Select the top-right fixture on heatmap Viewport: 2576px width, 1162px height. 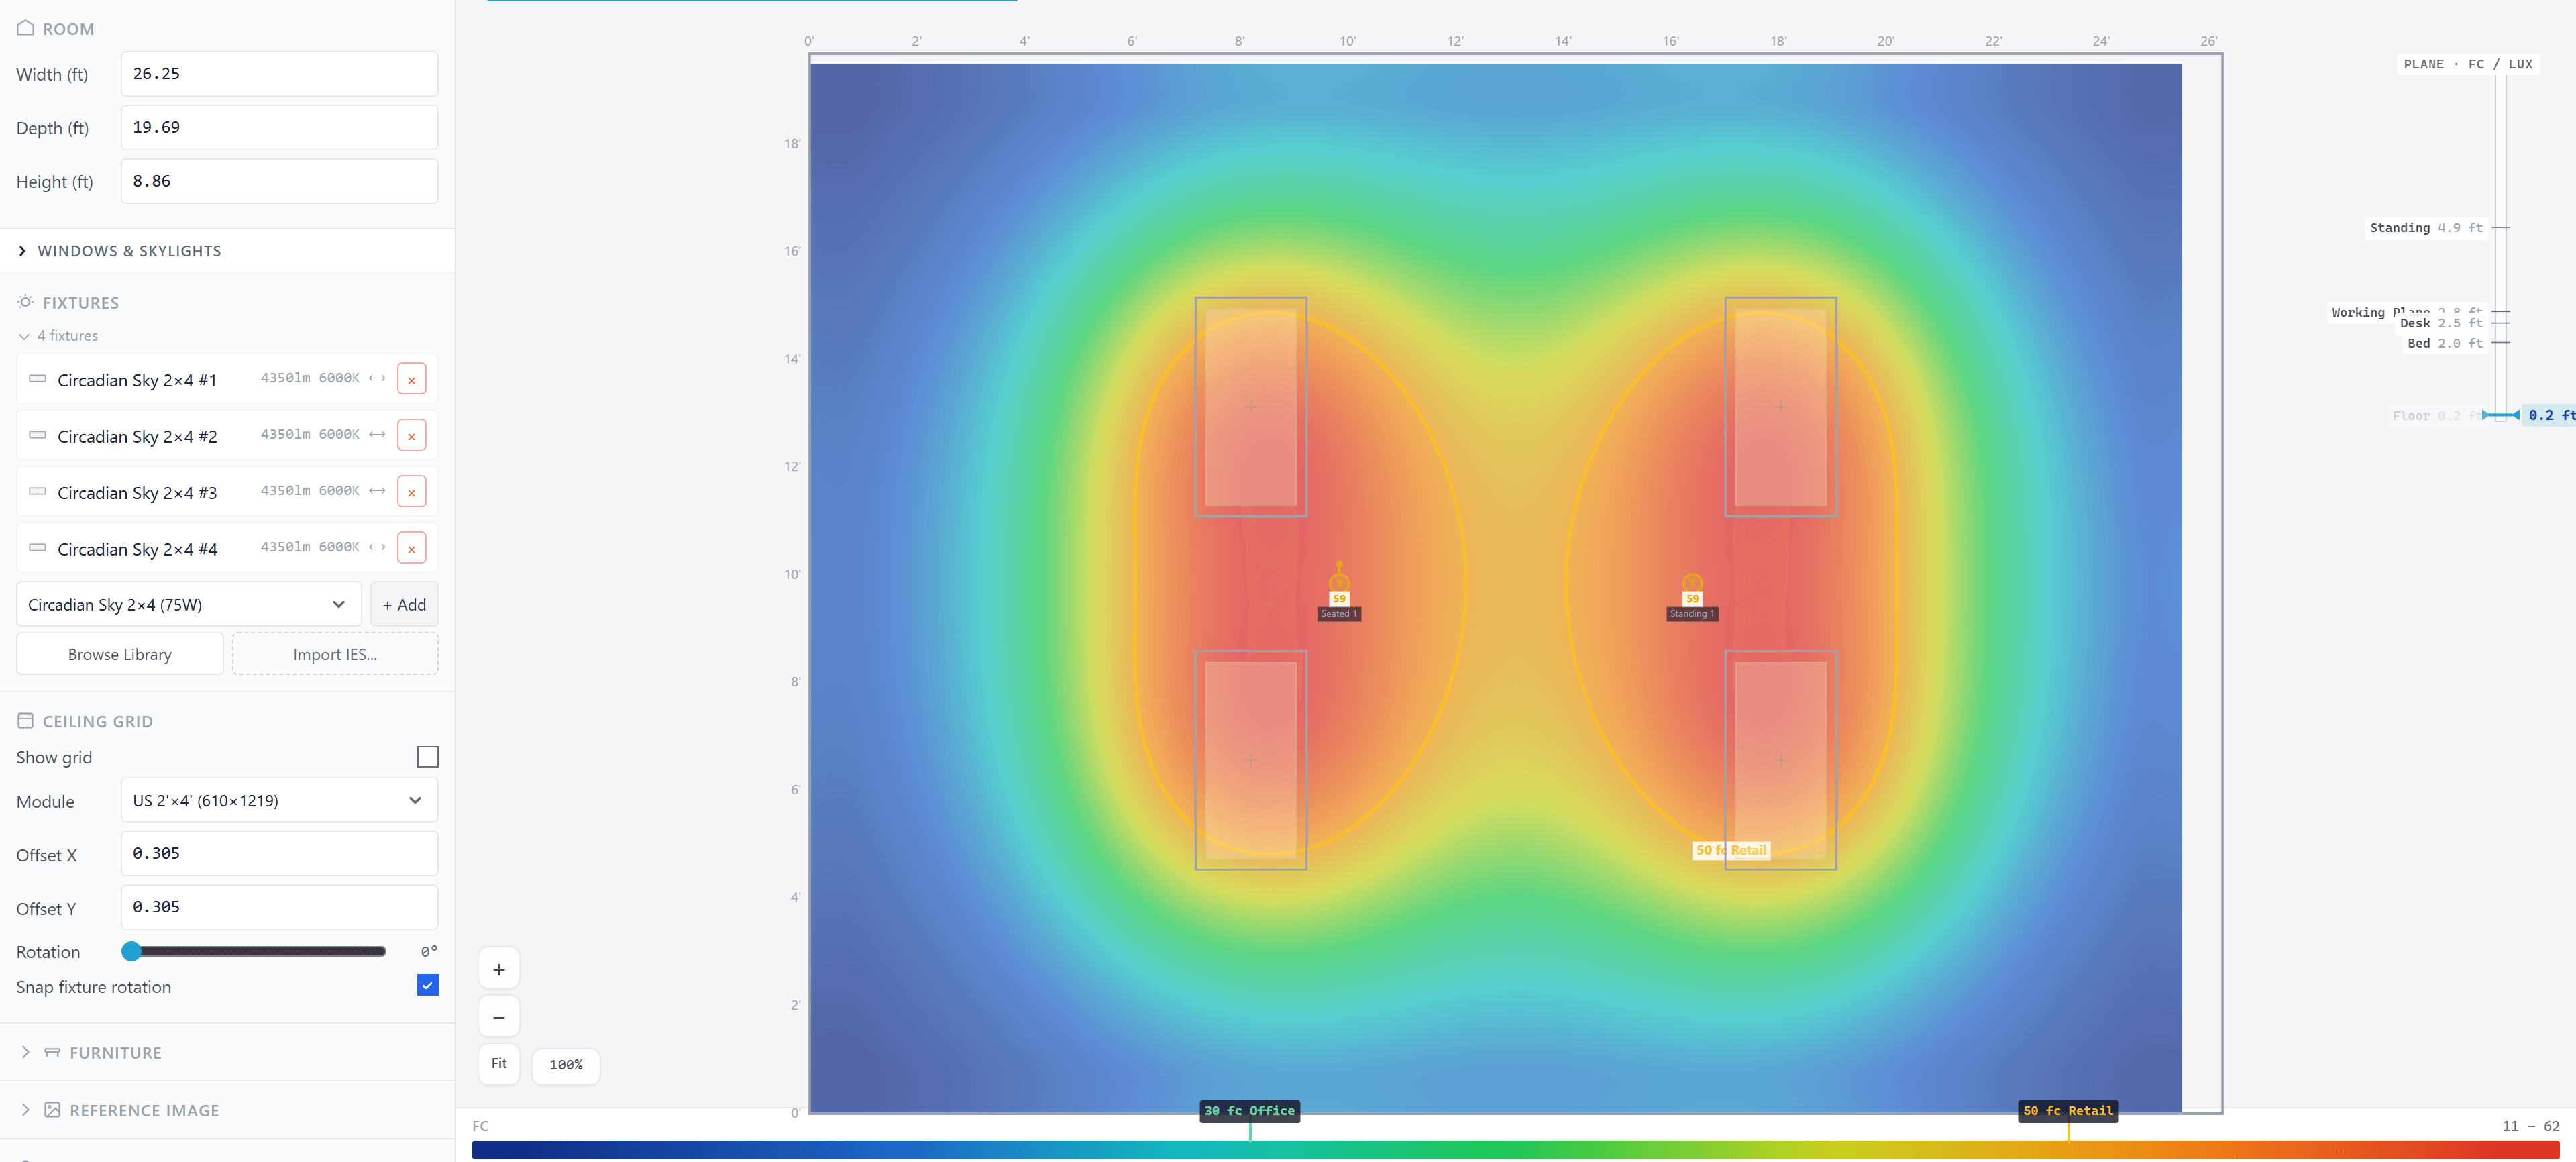tap(1780, 407)
